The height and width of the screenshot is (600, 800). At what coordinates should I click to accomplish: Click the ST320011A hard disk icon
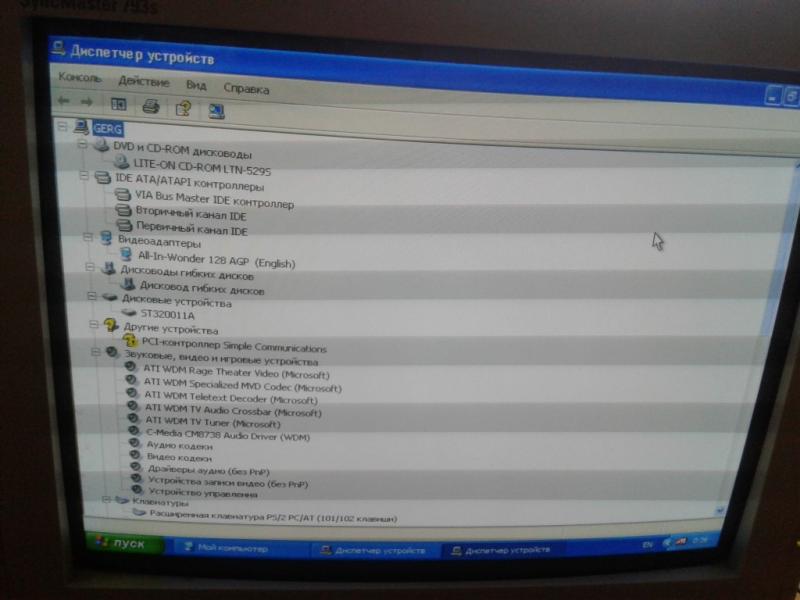[129, 312]
